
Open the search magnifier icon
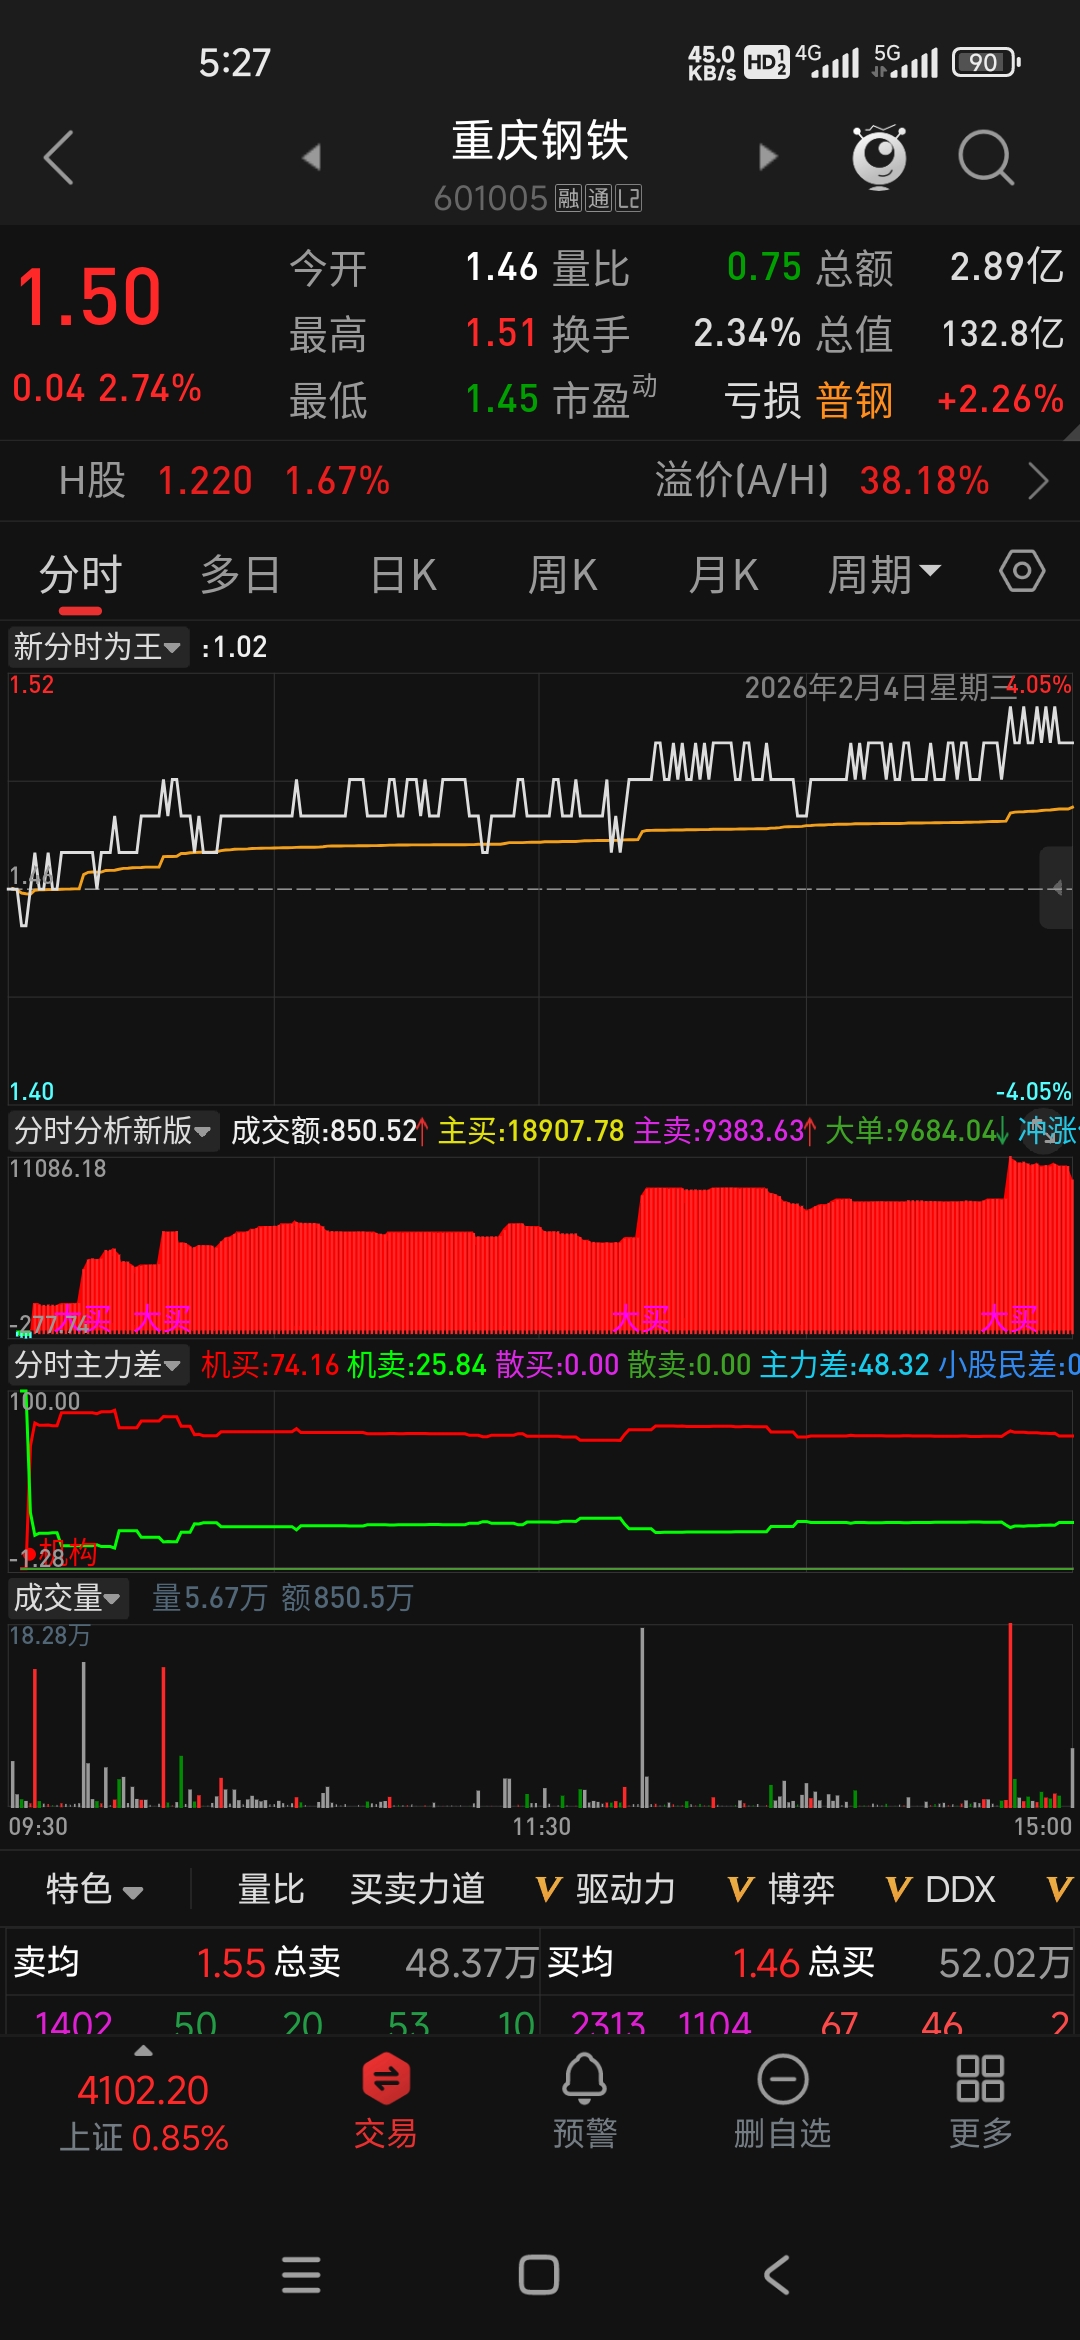(986, 158)
